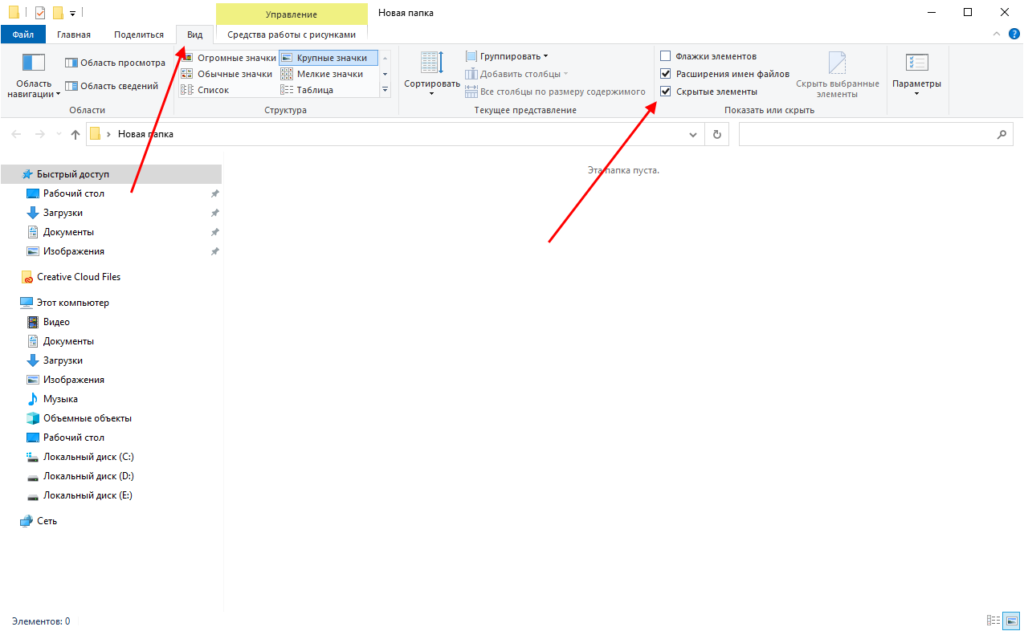1024x631 pixels.
Task: Open the Файл tab
Action: (x=23, y=35)
